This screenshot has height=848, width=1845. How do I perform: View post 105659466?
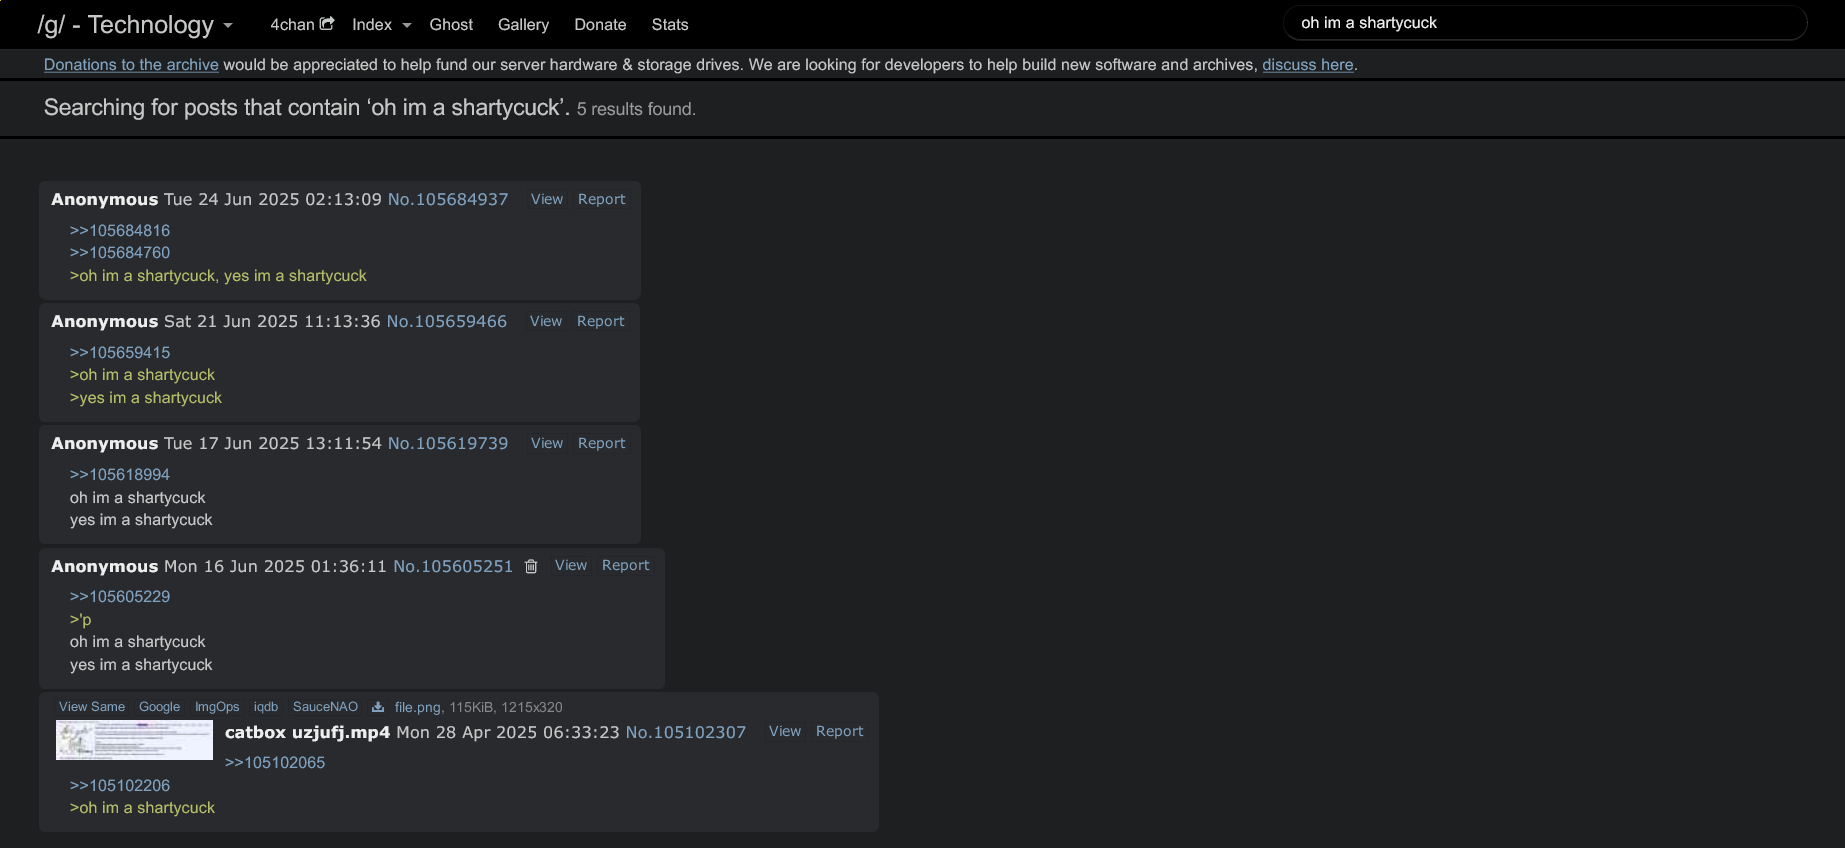tap(546, 321)
